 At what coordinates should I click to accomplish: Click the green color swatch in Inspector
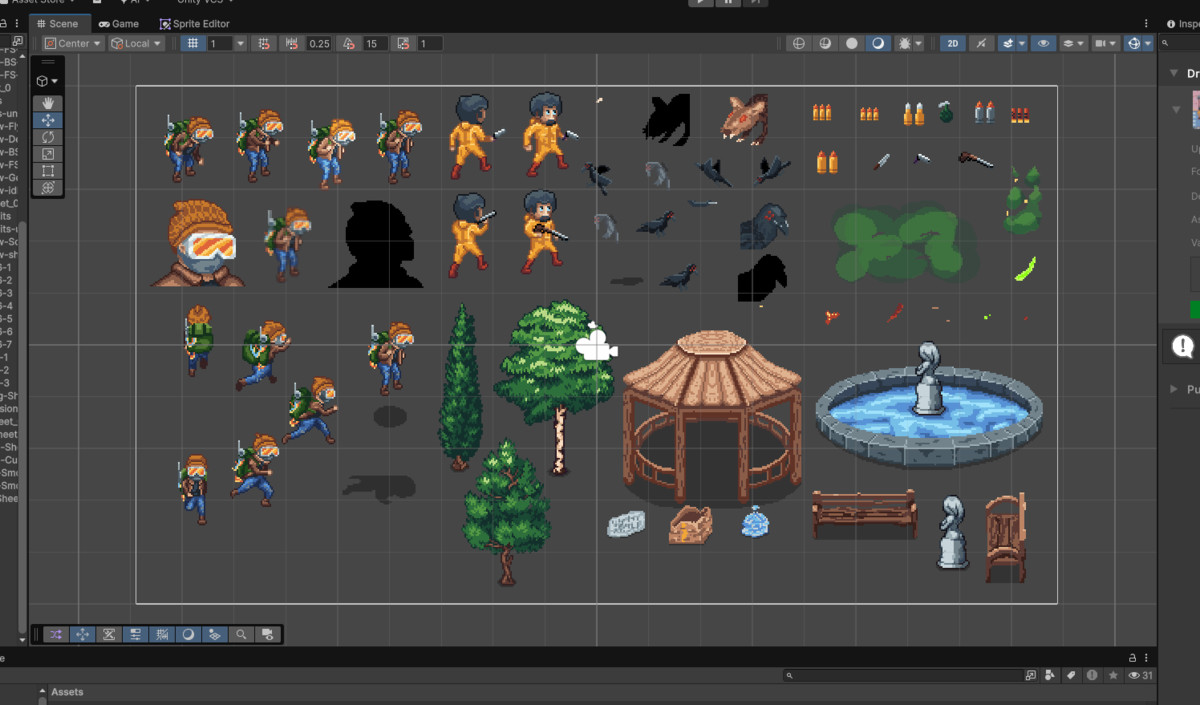coord(1195,309)
